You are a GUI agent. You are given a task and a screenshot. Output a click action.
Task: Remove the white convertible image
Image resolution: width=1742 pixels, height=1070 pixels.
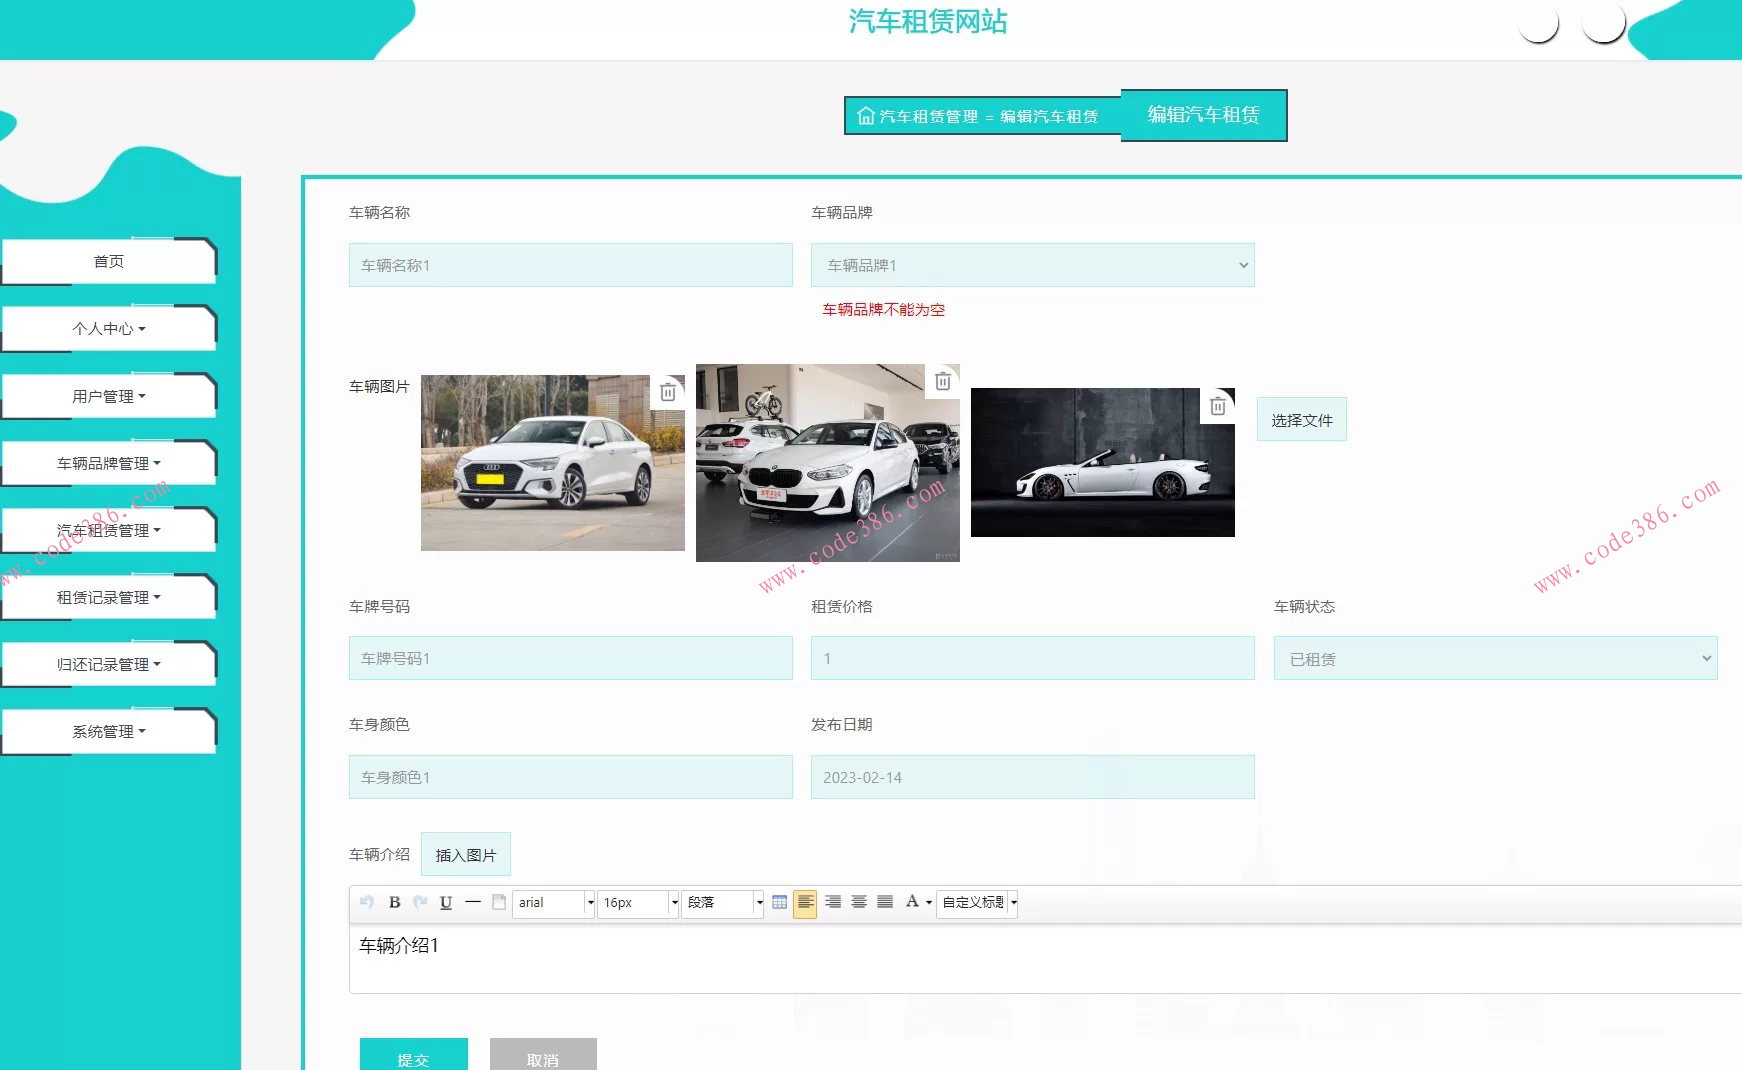[1217, 406]
